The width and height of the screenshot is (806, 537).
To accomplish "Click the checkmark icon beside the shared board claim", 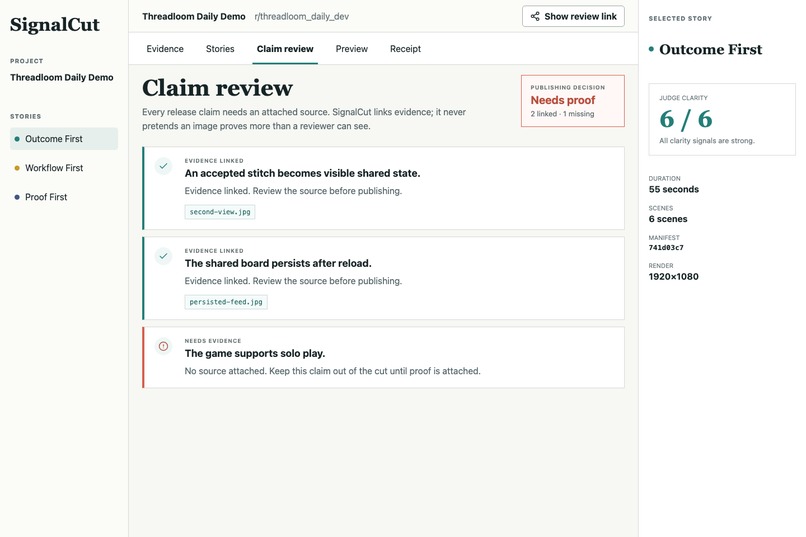I will (x=163, y=256).
